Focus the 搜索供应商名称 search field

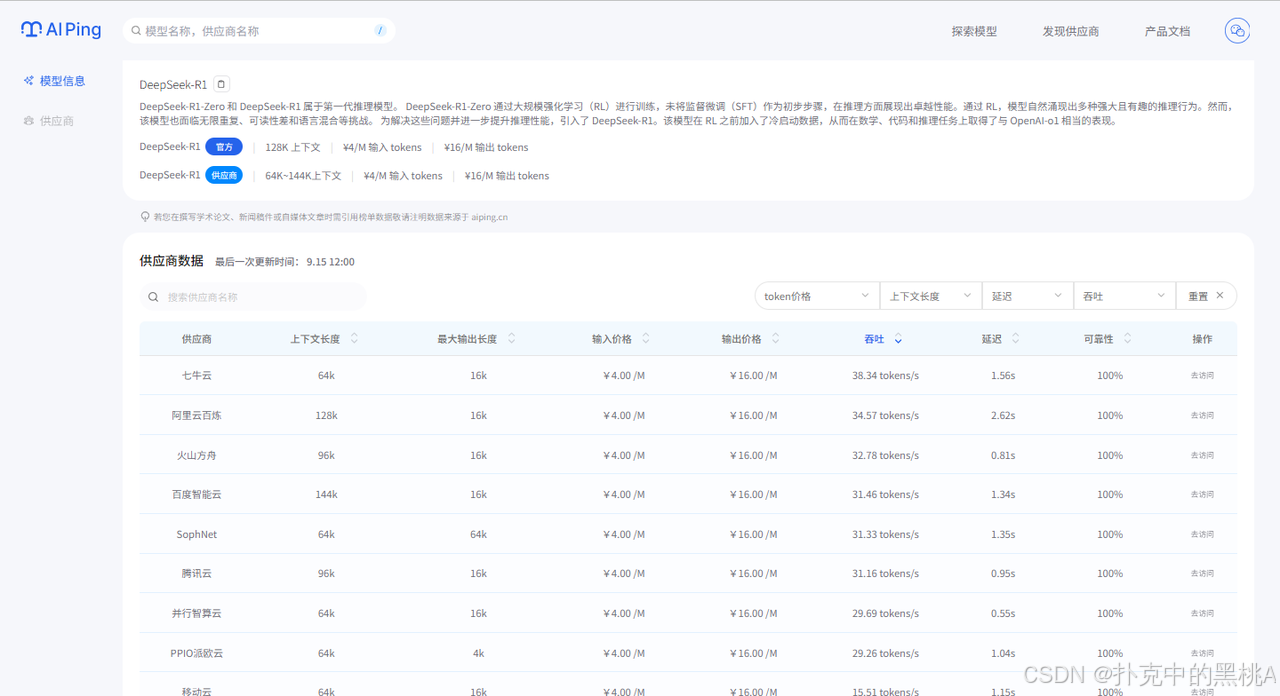(x=253, y=297)
